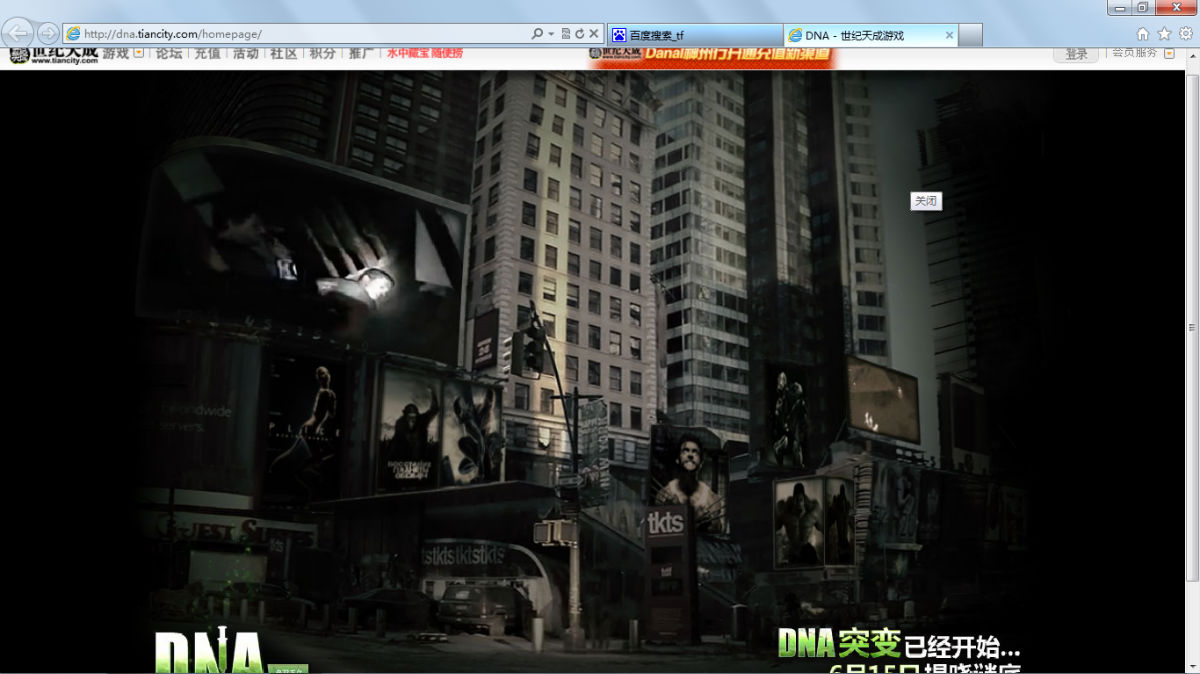Screen dimensions: 1200x674
Task: Open the 充值 link on the site bar
Action: pyautogui.click(x=207, y=53)
